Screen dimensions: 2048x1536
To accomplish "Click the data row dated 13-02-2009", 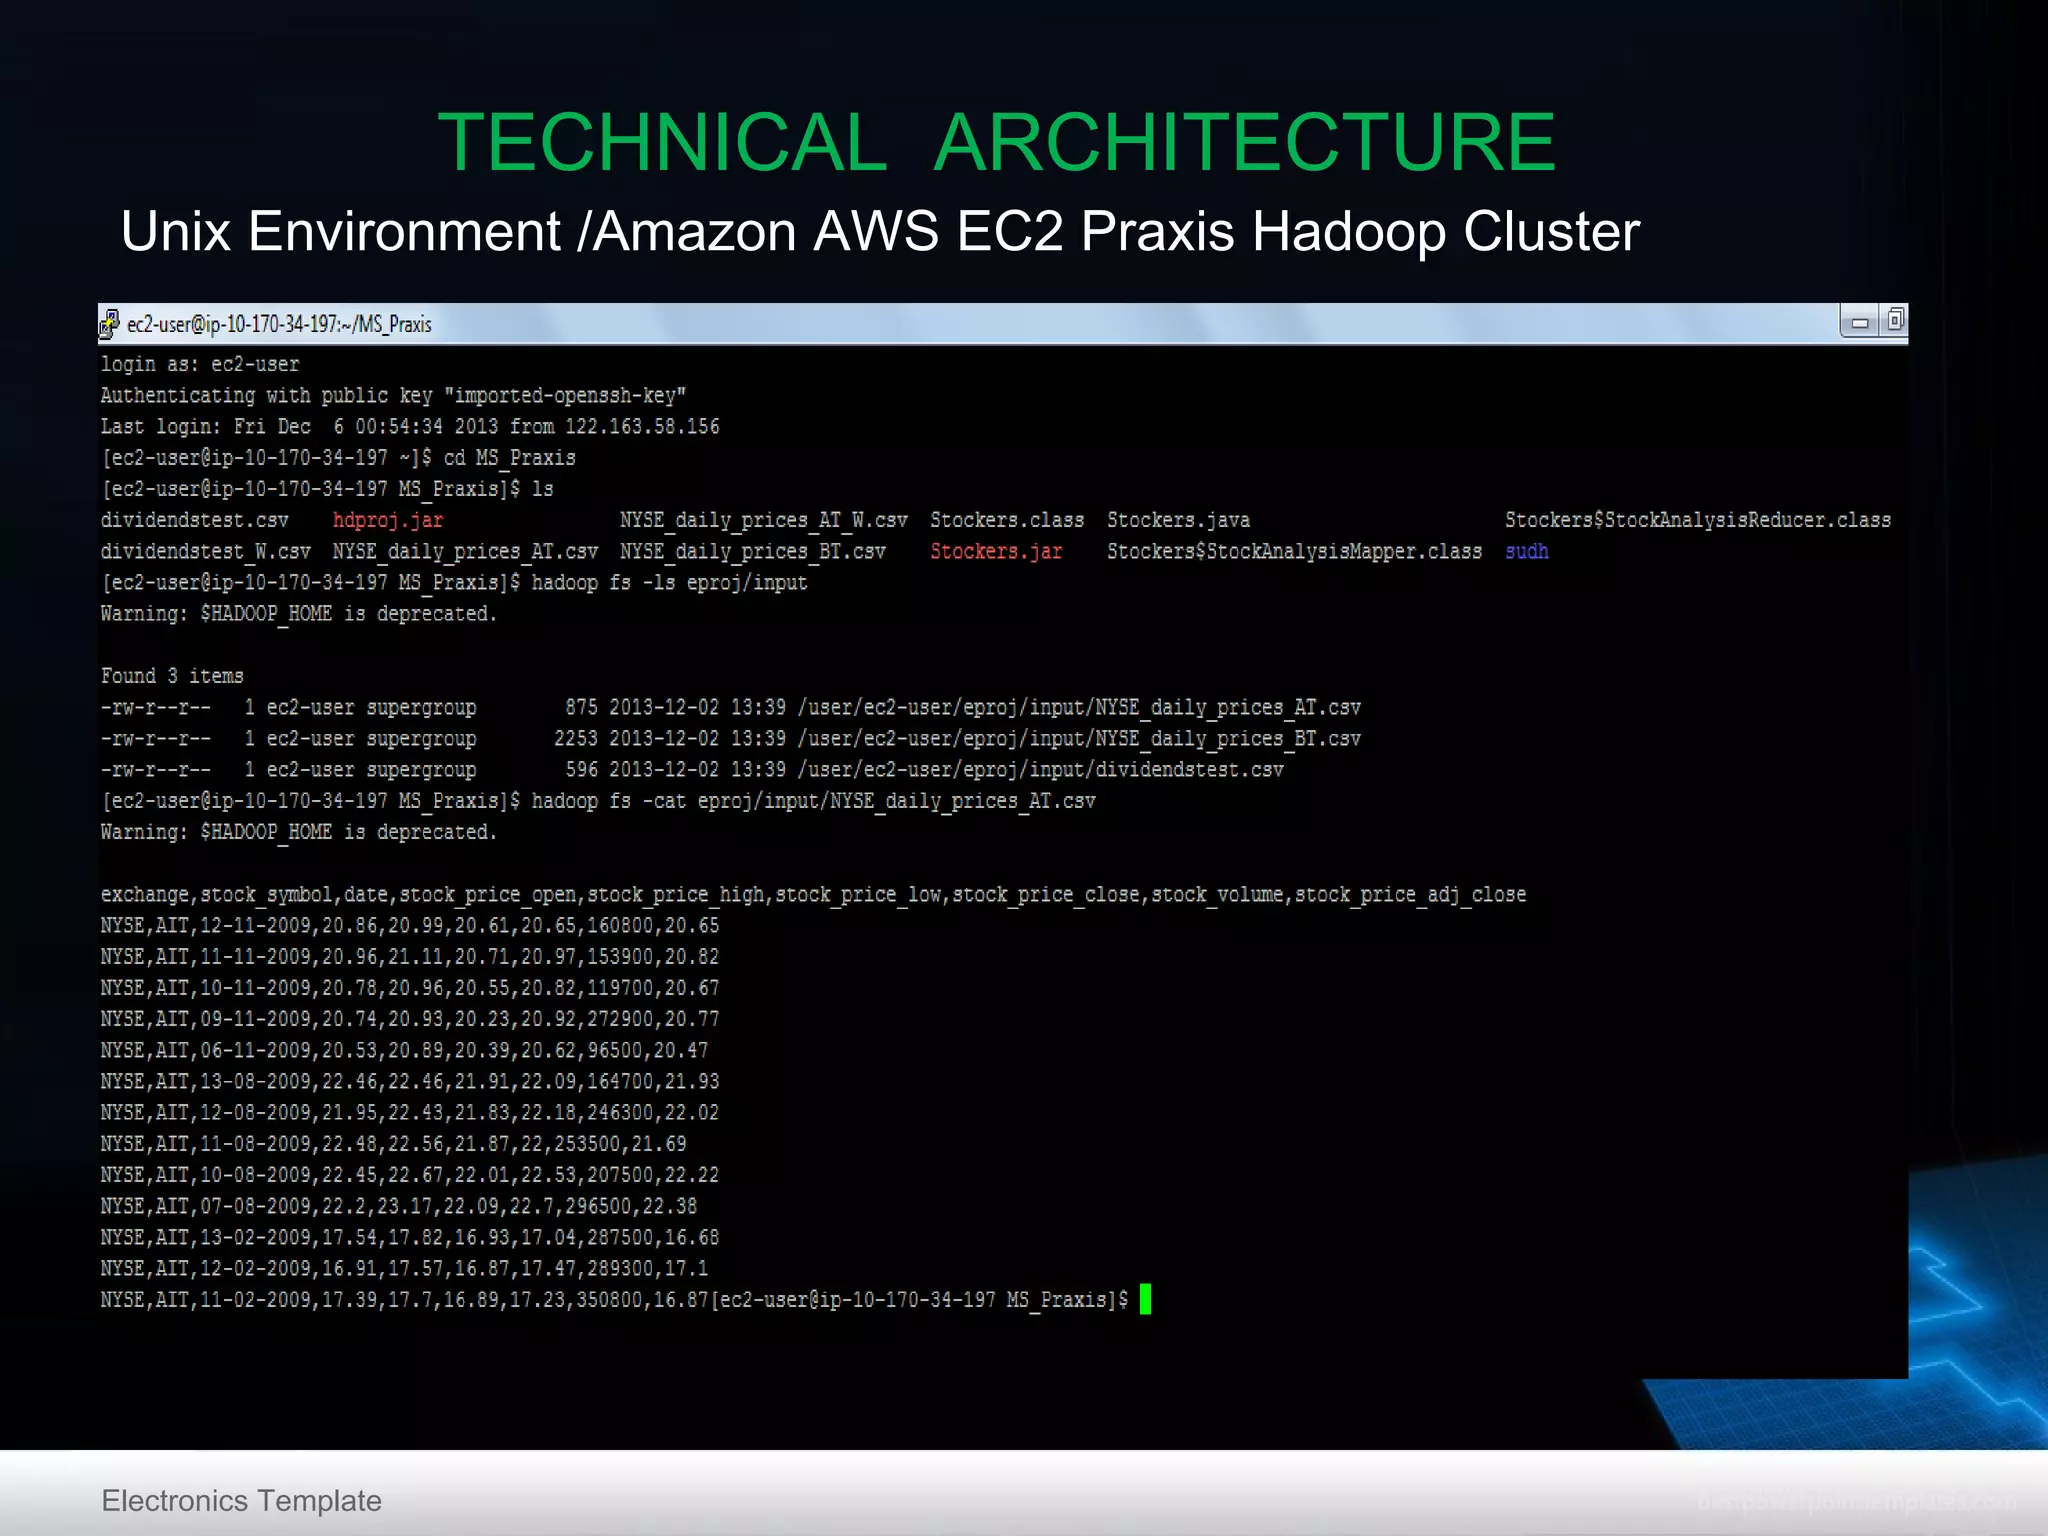I will [x=410, y=1237].
